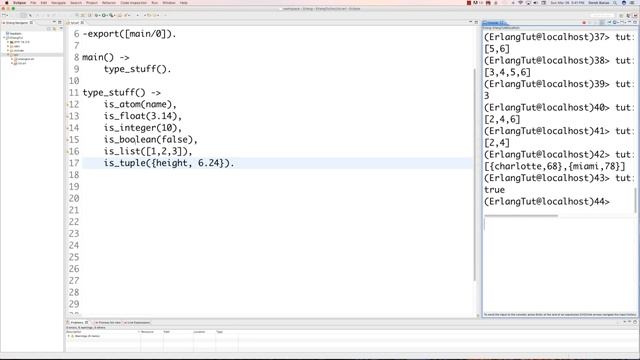The width and height of the screenshot is (640, 360).
Task: Minimize the Console view
Action: [x=630, y=22]
